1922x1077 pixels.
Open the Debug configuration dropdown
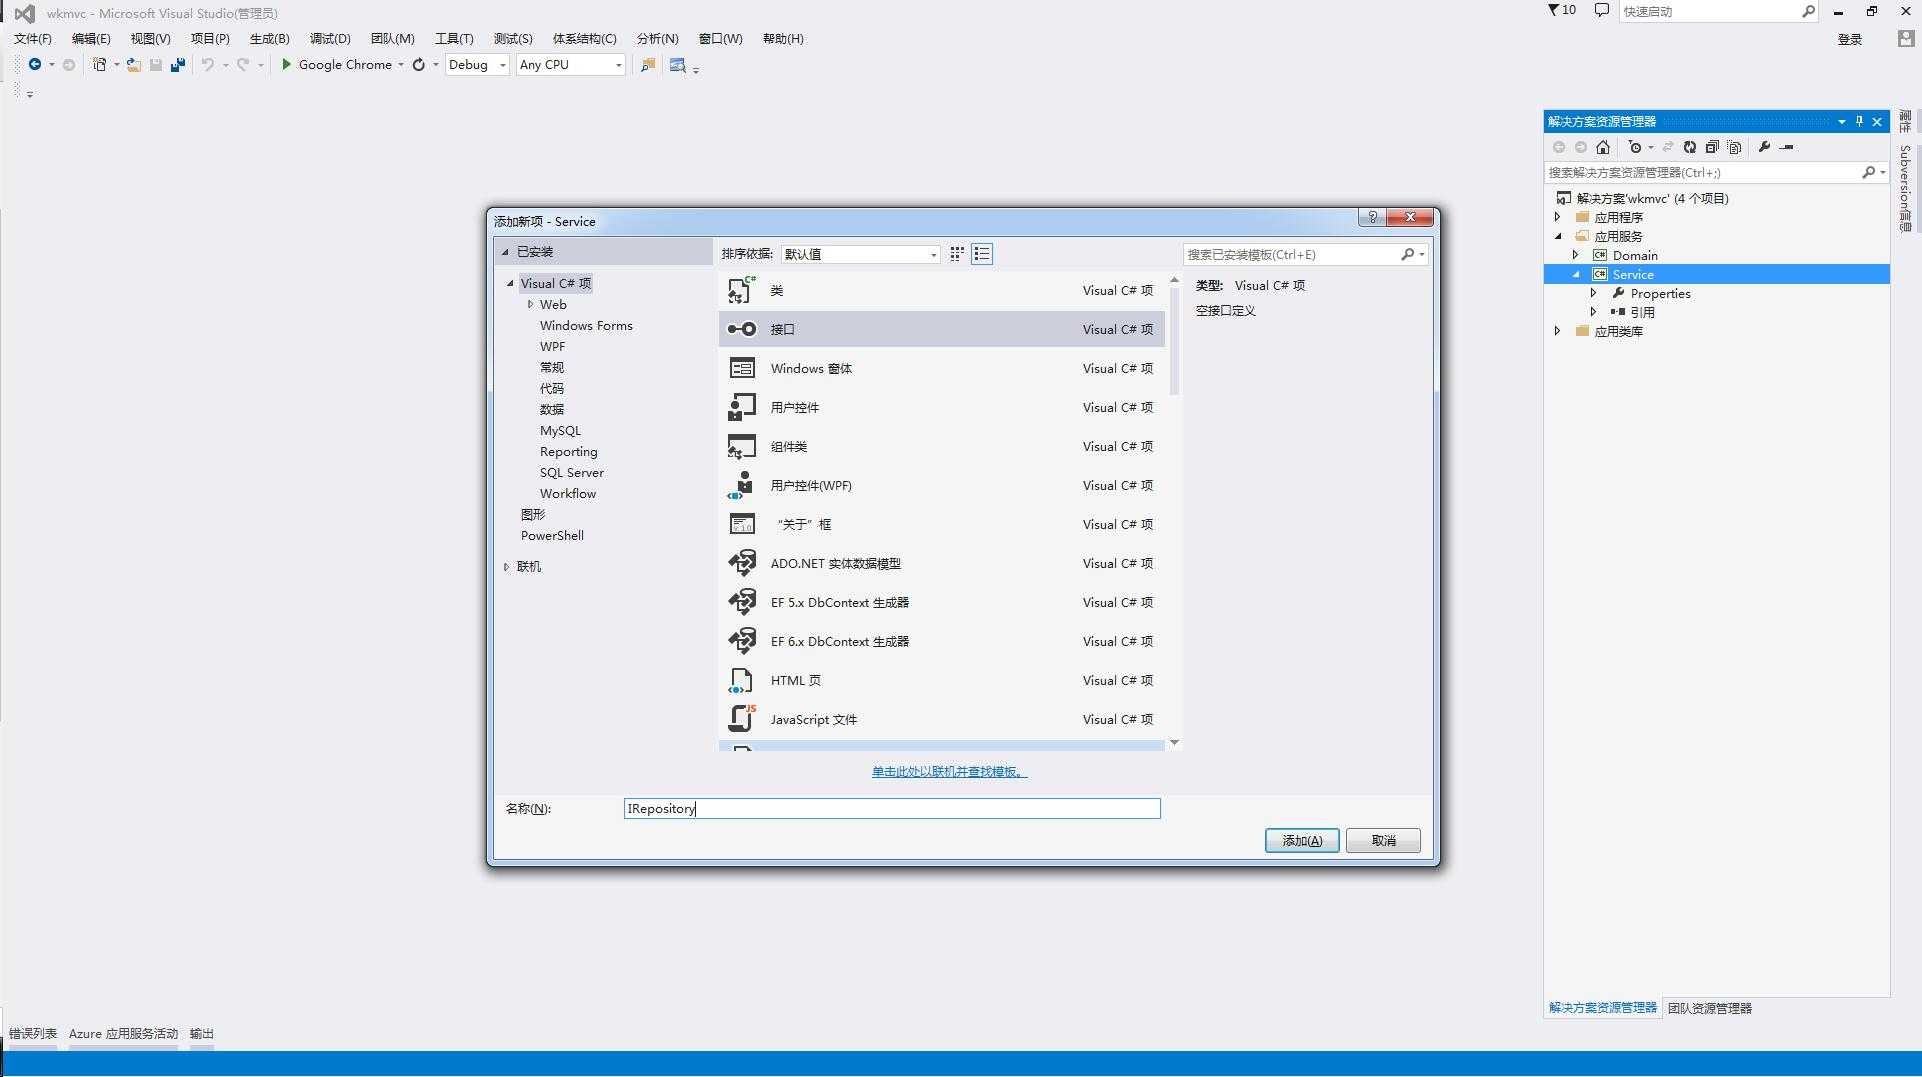(x=476, y=64)
